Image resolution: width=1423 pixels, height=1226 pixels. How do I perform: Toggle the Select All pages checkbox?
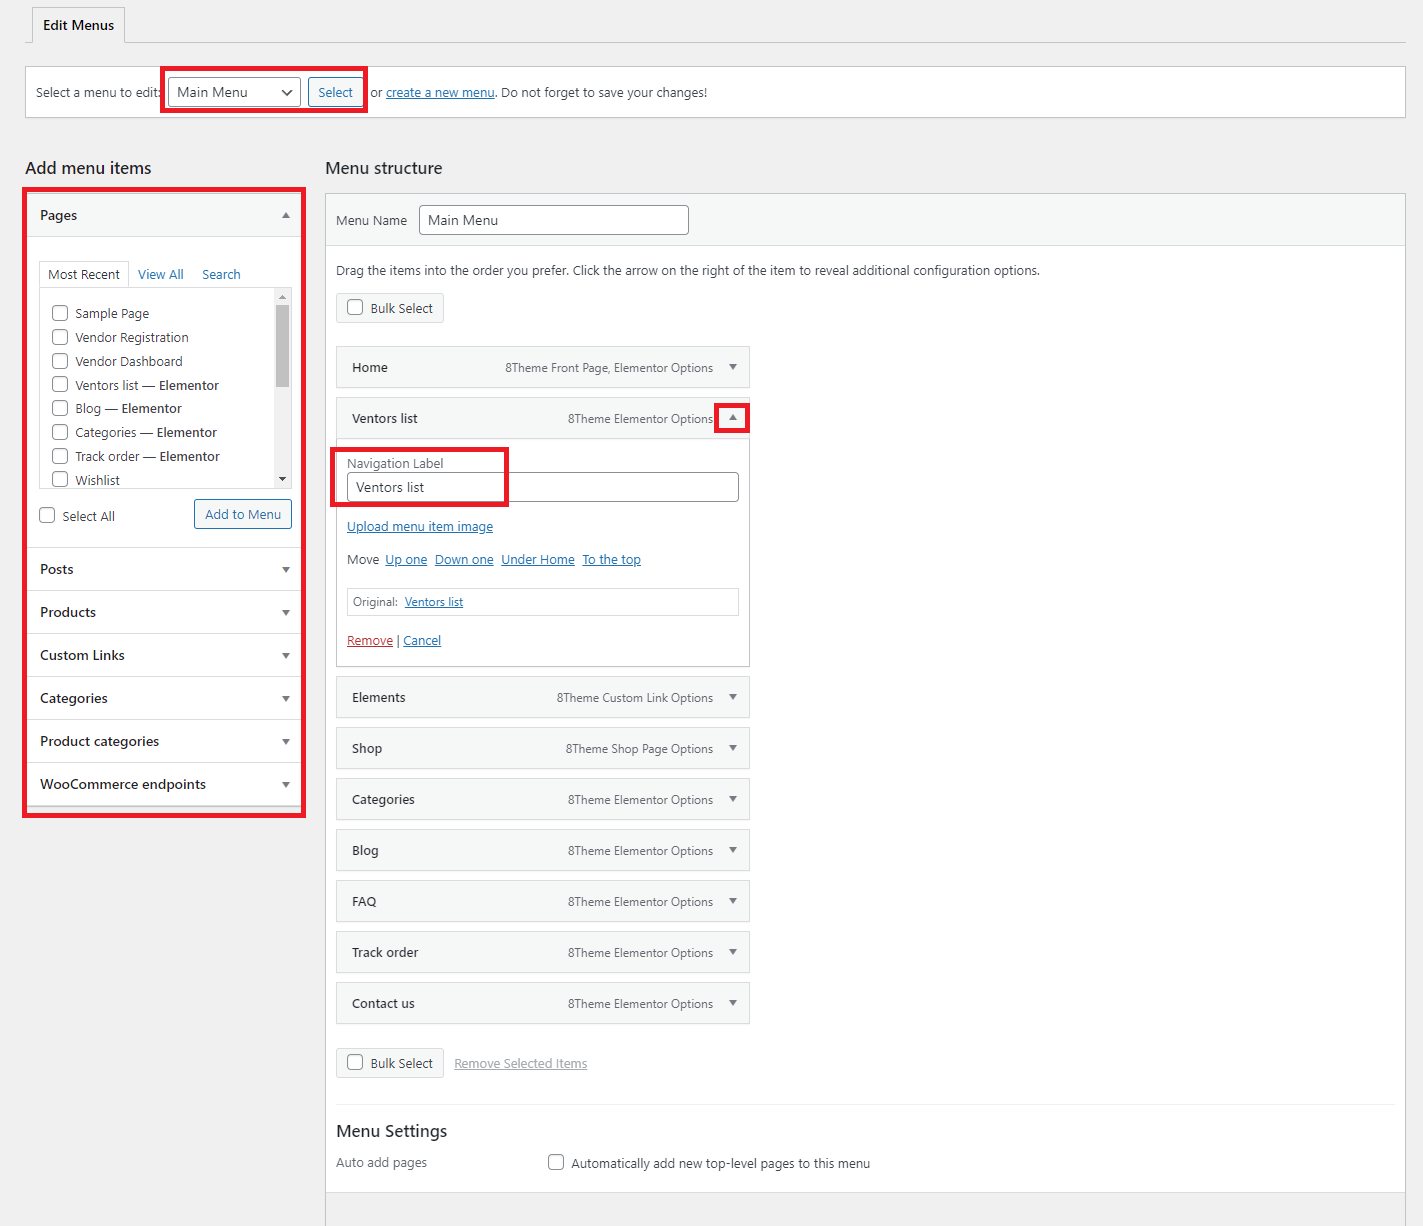tap(47, 515)
